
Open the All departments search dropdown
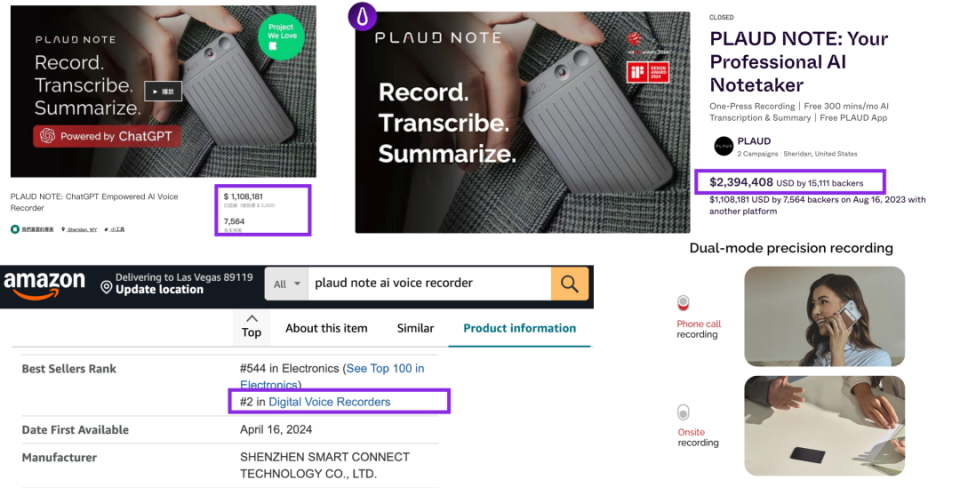pyautogui.click(x=287, y=284)
